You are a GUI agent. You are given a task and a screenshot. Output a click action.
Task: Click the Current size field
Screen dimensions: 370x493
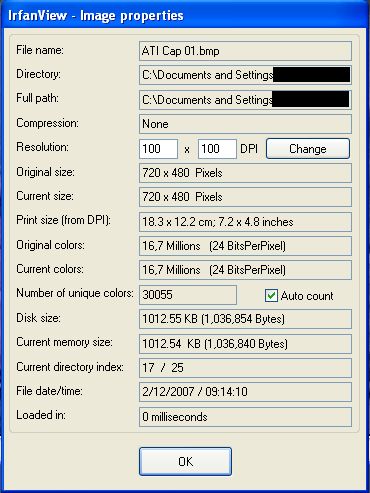[245, 197]
